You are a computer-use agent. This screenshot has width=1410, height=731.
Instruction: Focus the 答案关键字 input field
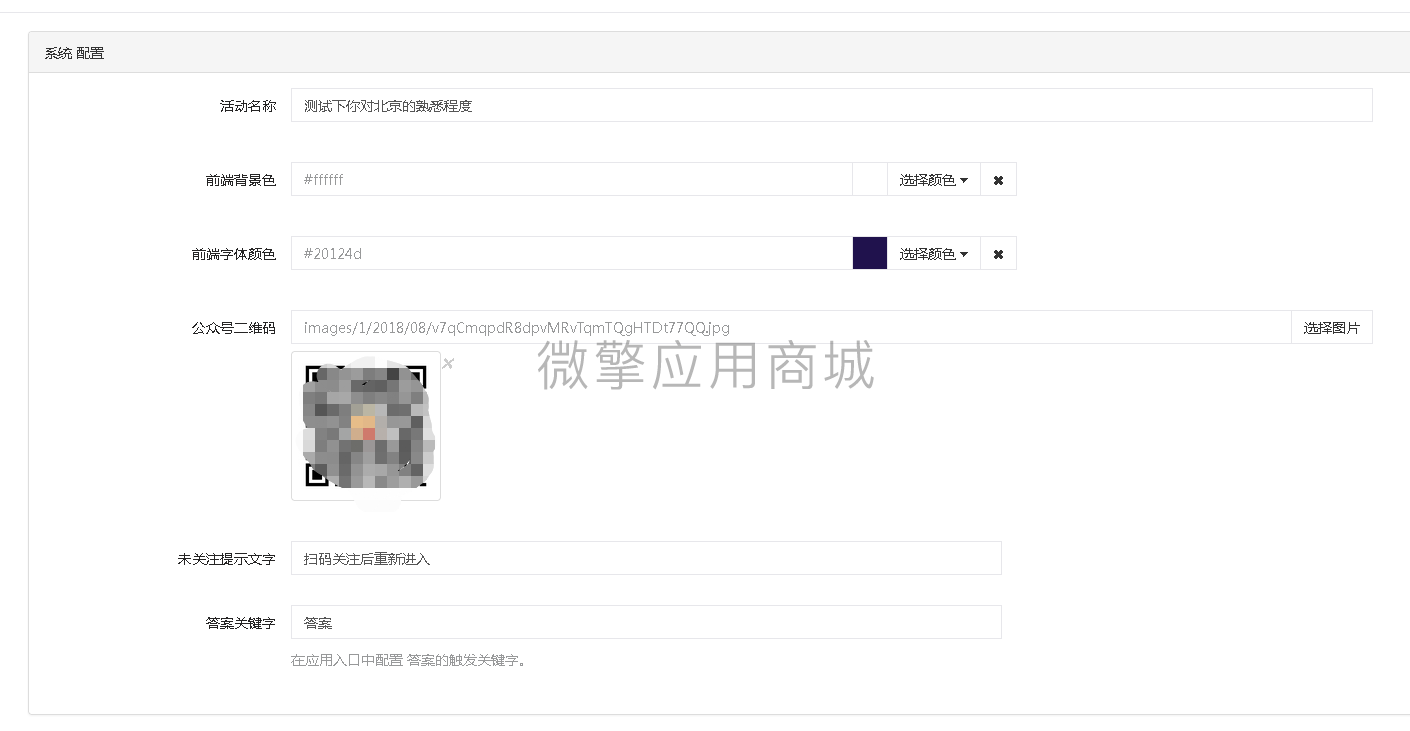tap(646, 622)
